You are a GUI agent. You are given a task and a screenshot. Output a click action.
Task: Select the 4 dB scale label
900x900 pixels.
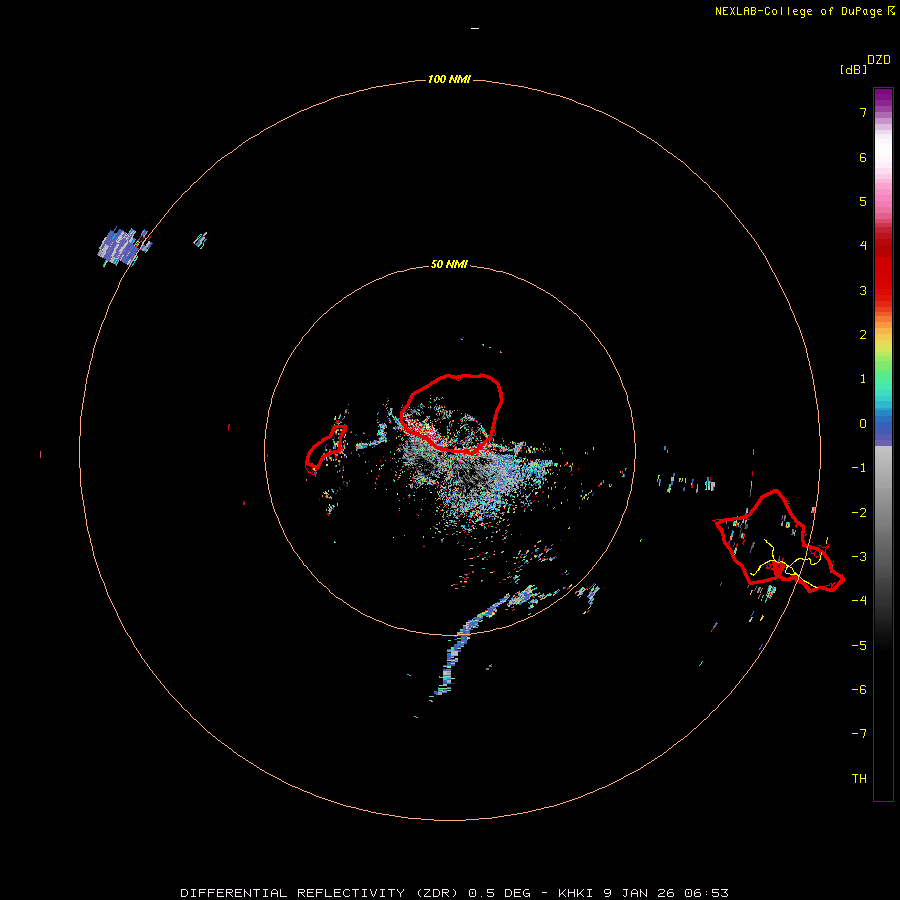tap(863, 246)
